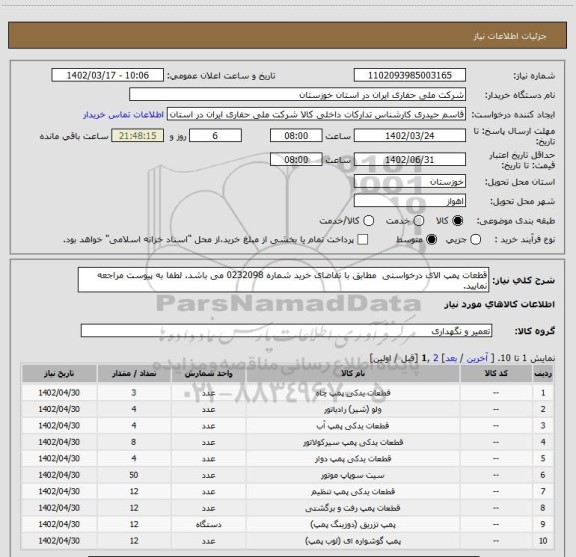Select row قطعات پمپ رفت و برگشتی
Screen dimensions: 576x557
coord(287,508)
